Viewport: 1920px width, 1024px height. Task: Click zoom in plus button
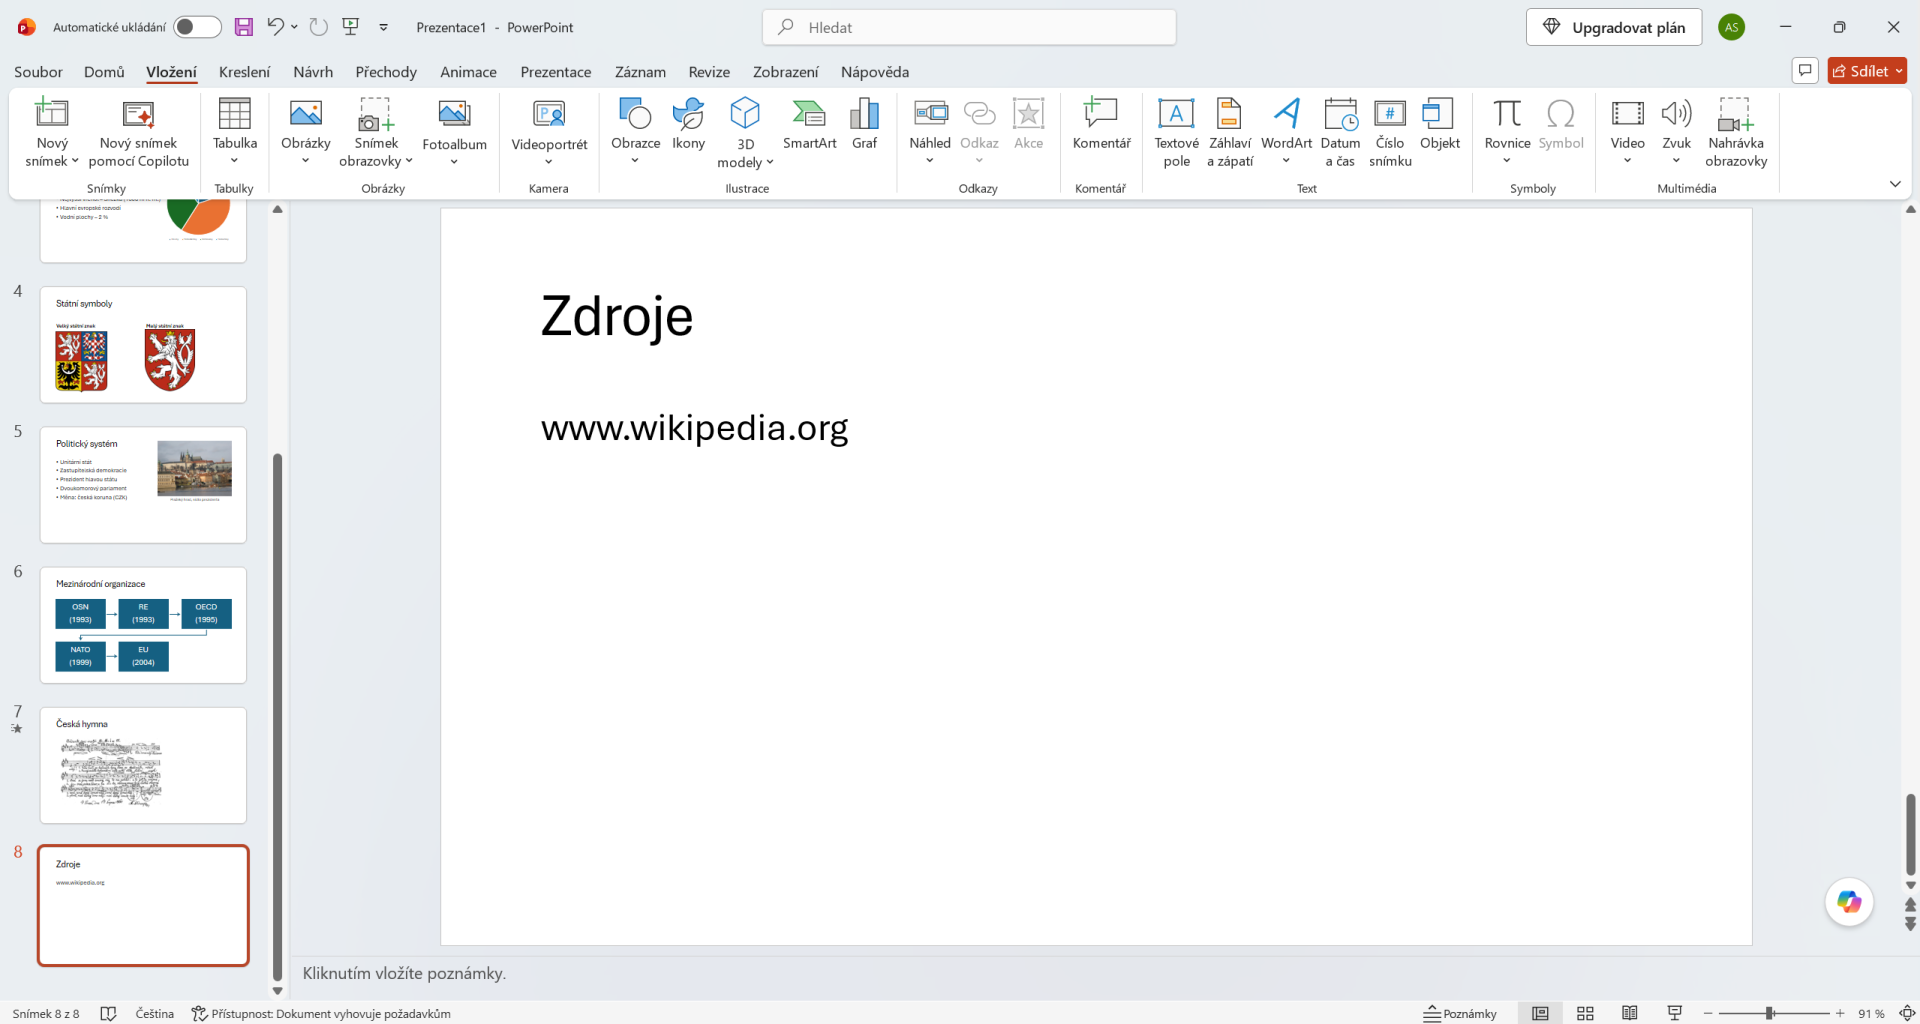[x=1840, y=1013]
